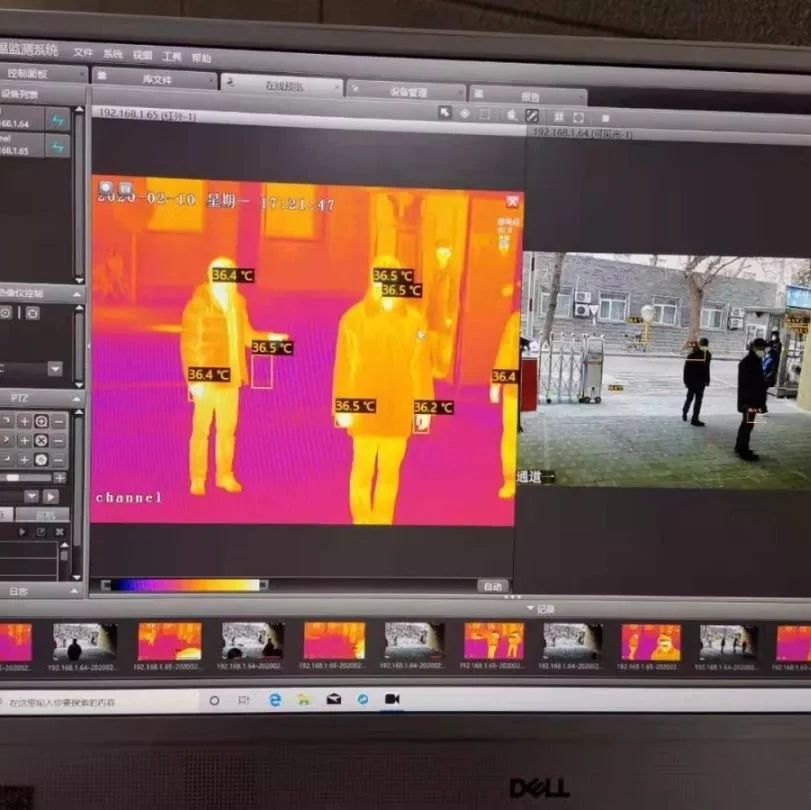Screen dimensions: 811x810
Task: Close the 设备管理 tab
Action: 460,93
